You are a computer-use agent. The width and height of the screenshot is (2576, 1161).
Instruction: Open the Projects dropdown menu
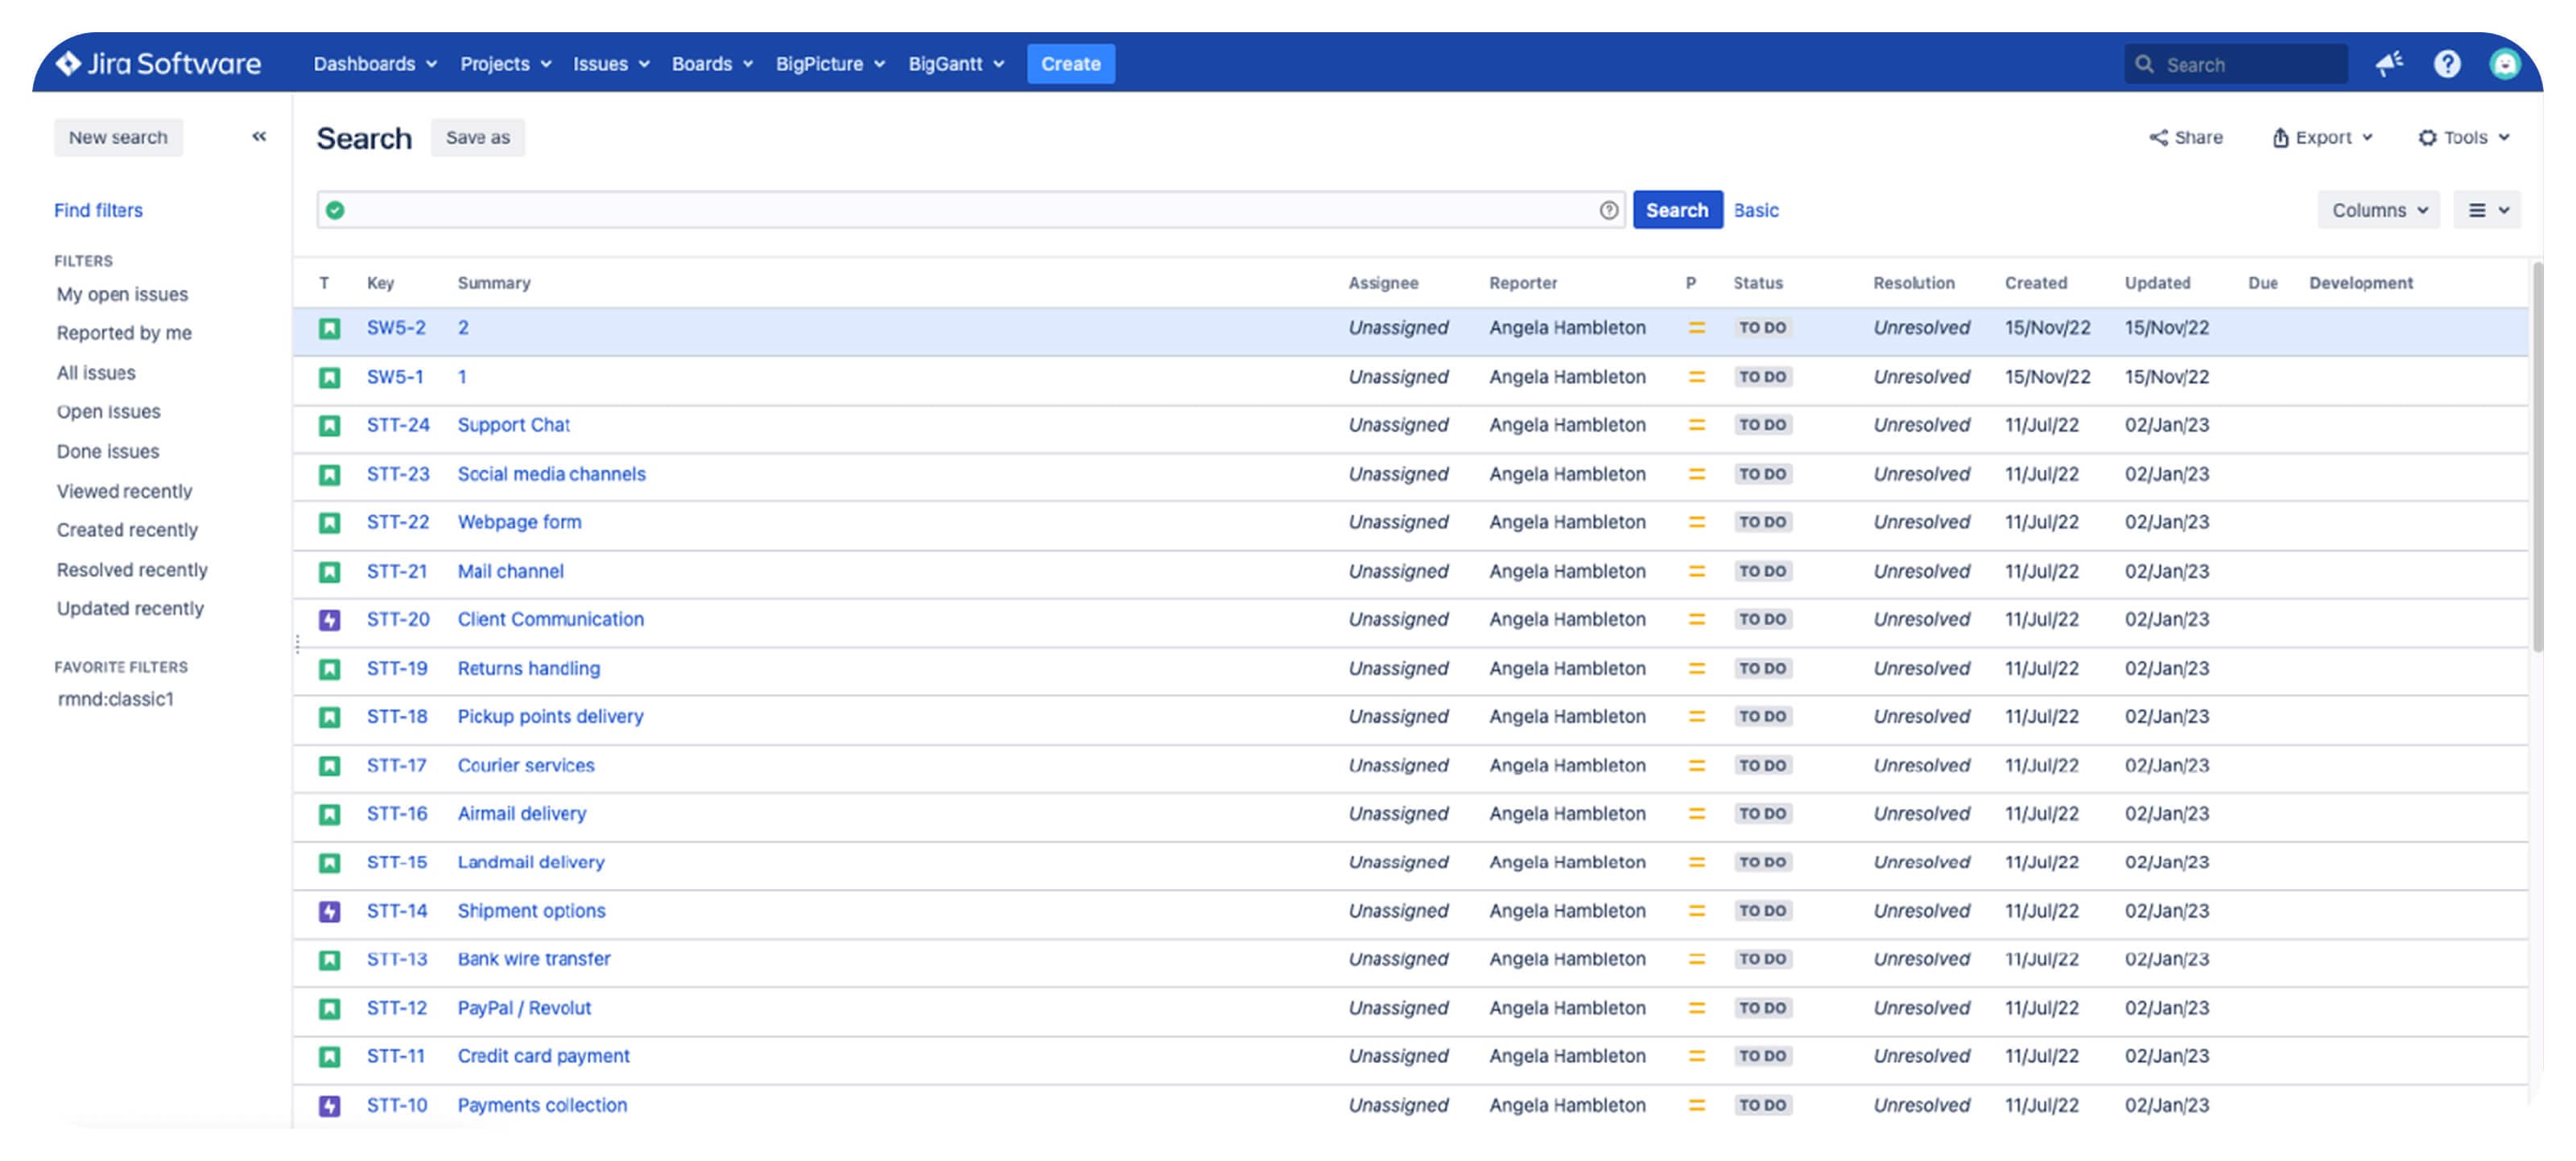coord(505,64)
